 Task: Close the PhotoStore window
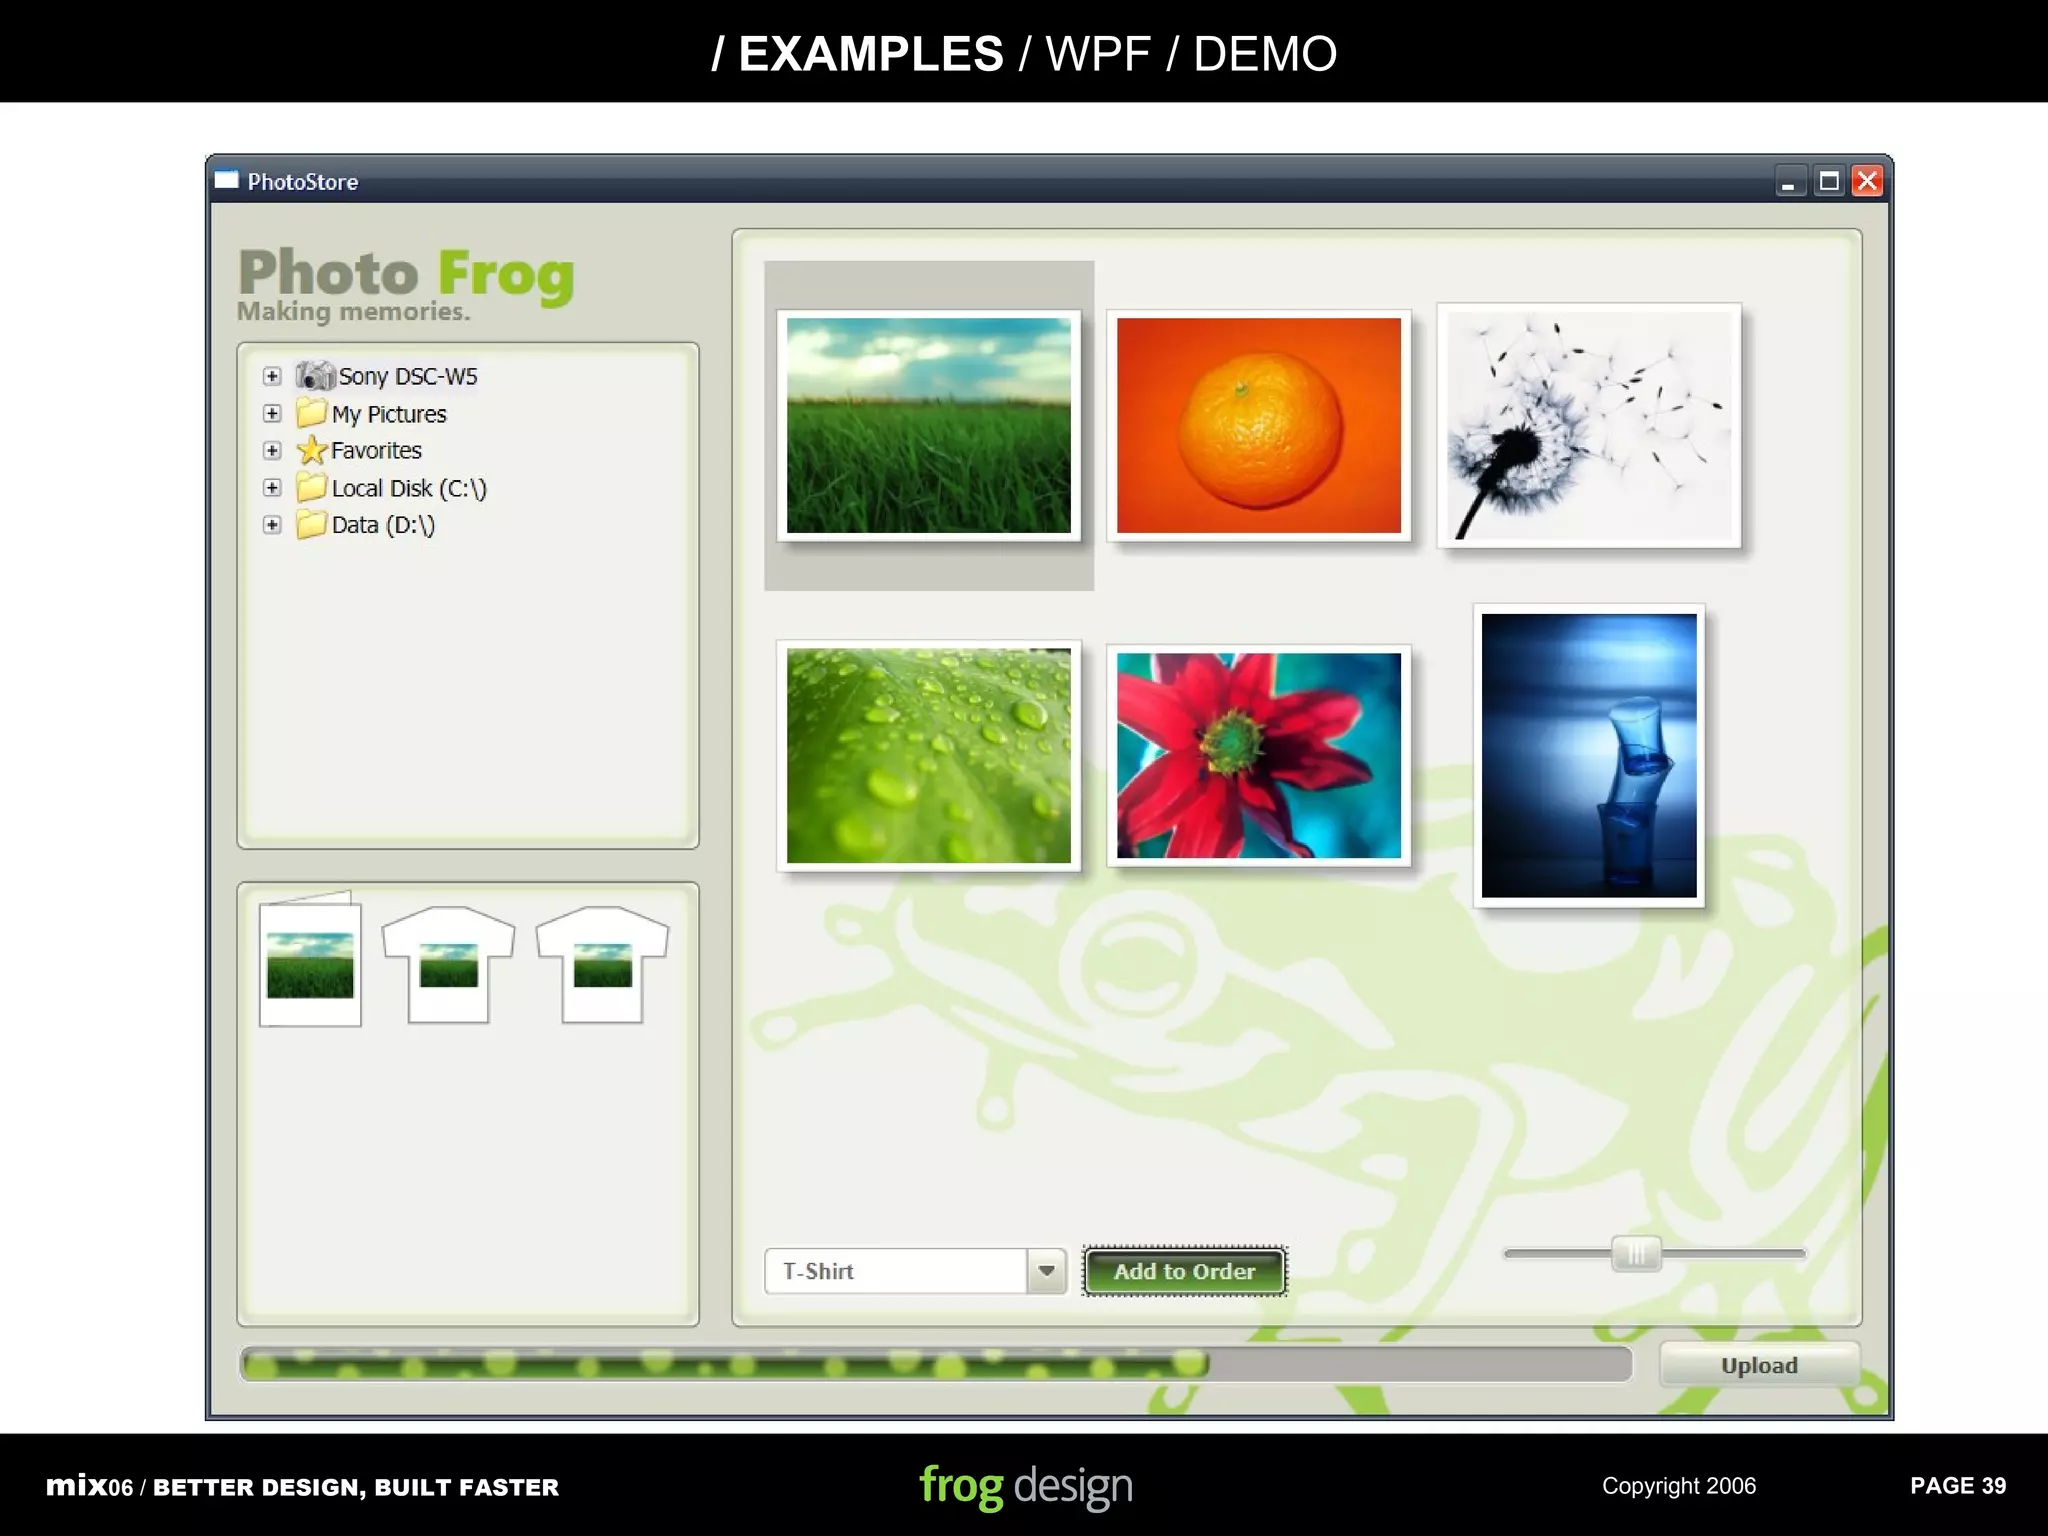tap(1867, 181)
